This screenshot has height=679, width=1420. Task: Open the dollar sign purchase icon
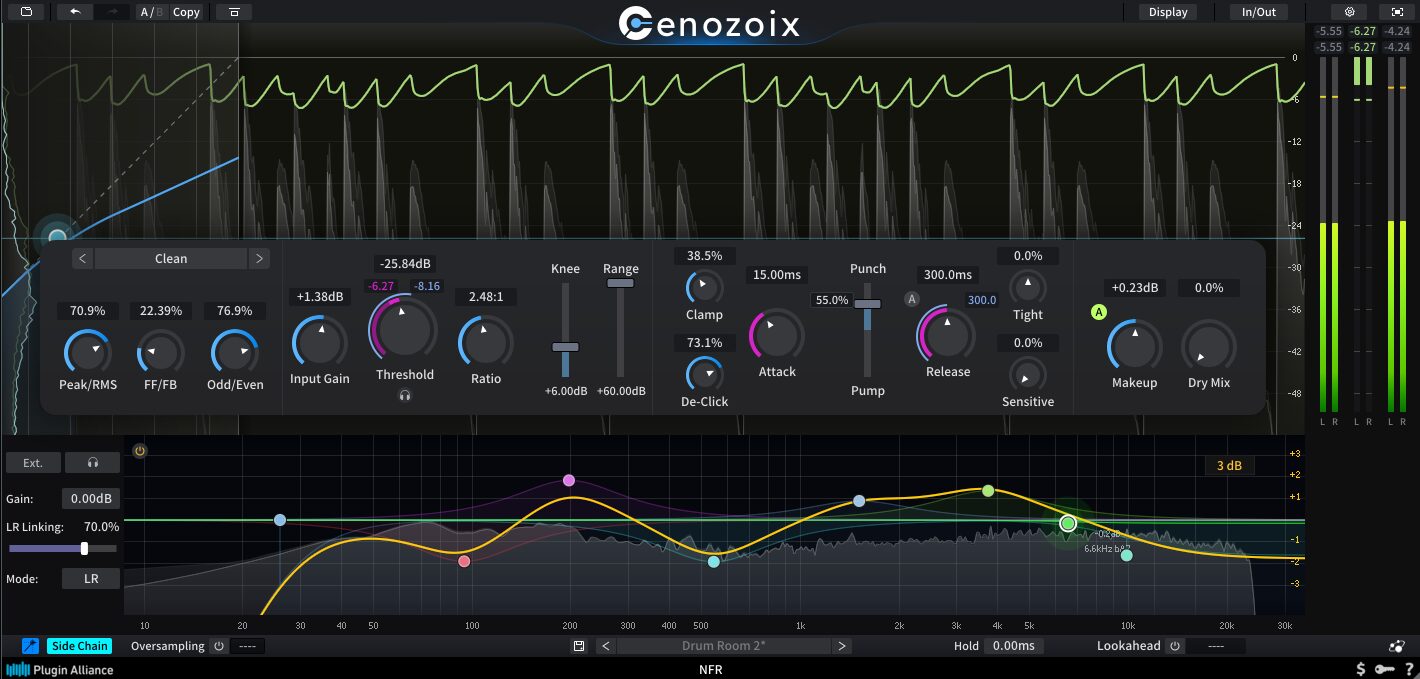[x=1360, y=669]
